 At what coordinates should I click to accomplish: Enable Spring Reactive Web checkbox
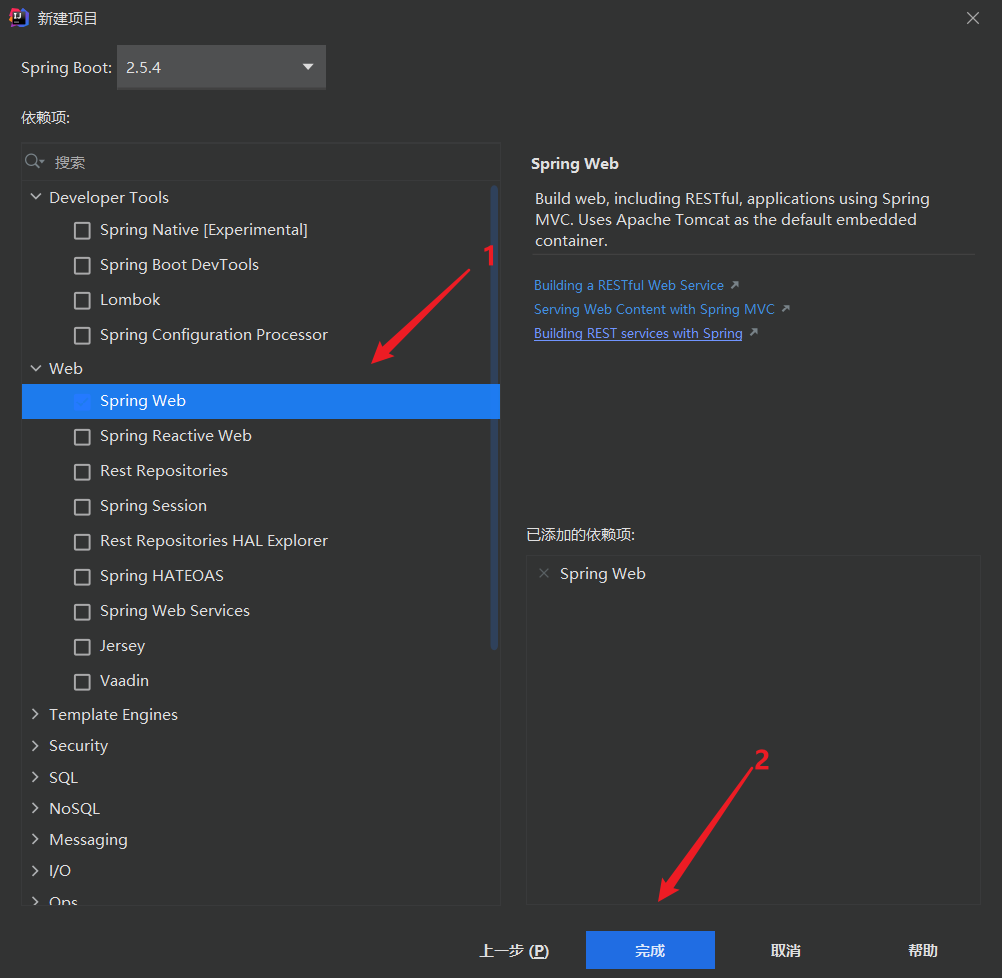coord(82,437)
